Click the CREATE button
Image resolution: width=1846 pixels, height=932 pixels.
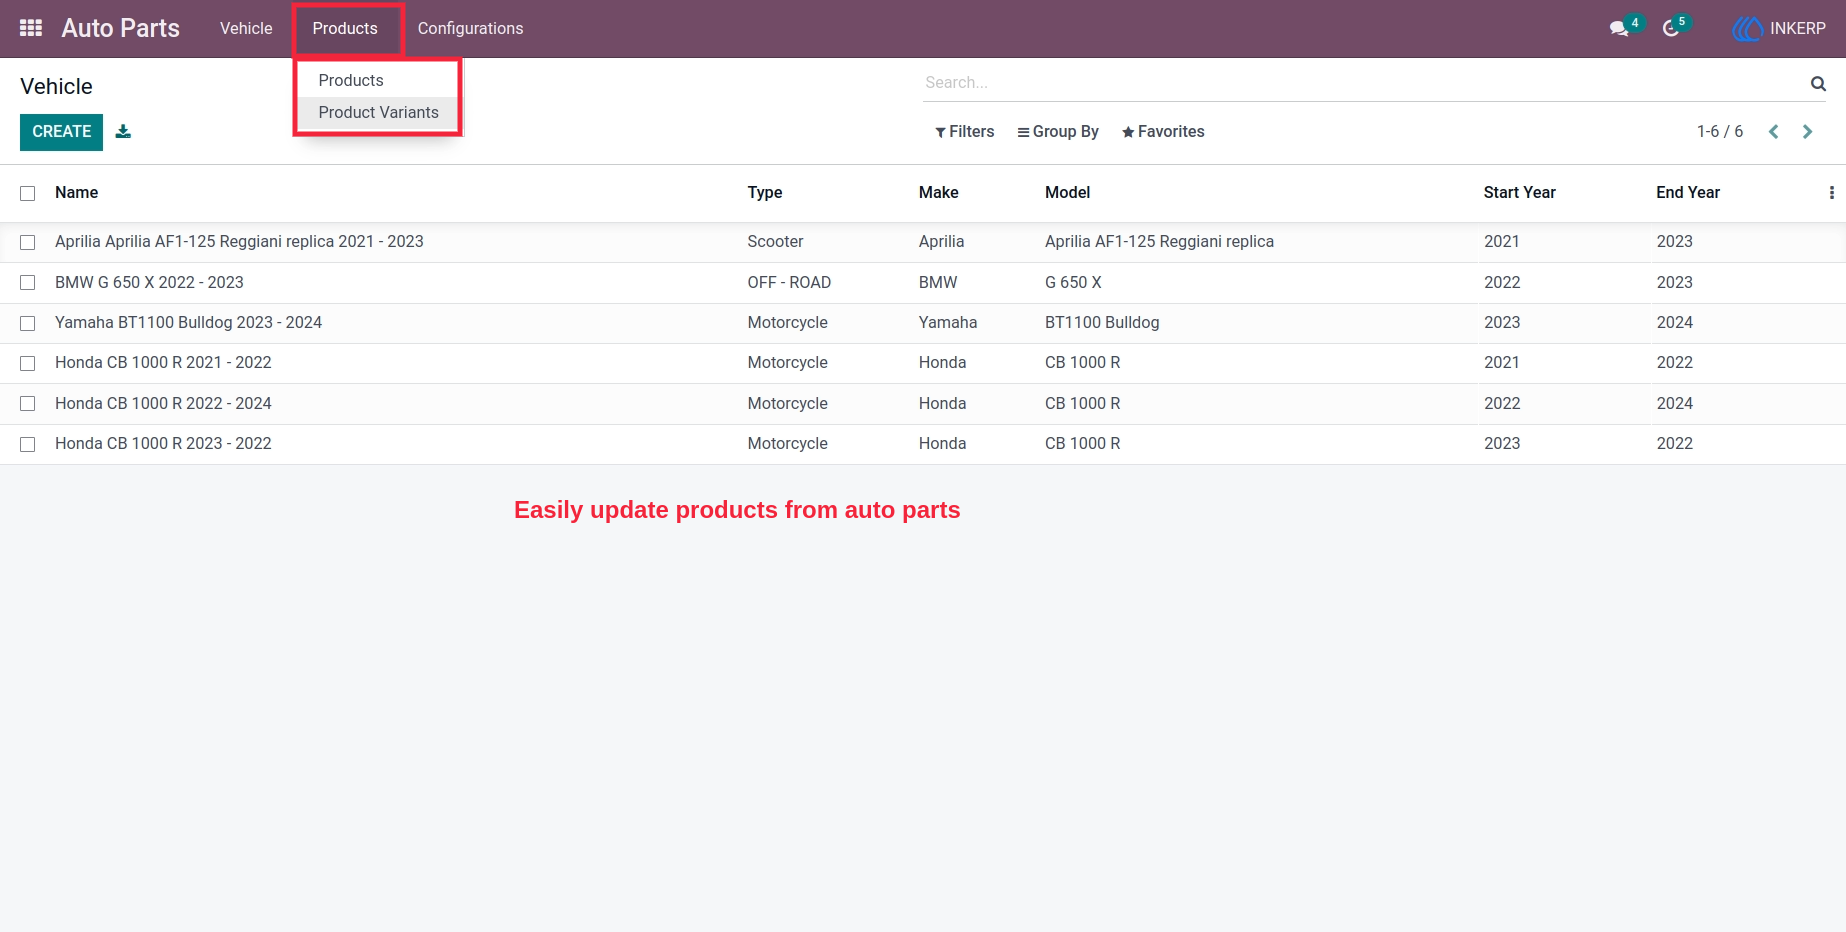(x=61, y=132)
